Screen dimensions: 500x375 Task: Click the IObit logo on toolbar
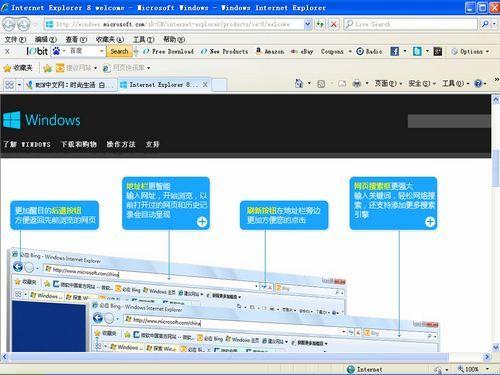pos(37,51)
